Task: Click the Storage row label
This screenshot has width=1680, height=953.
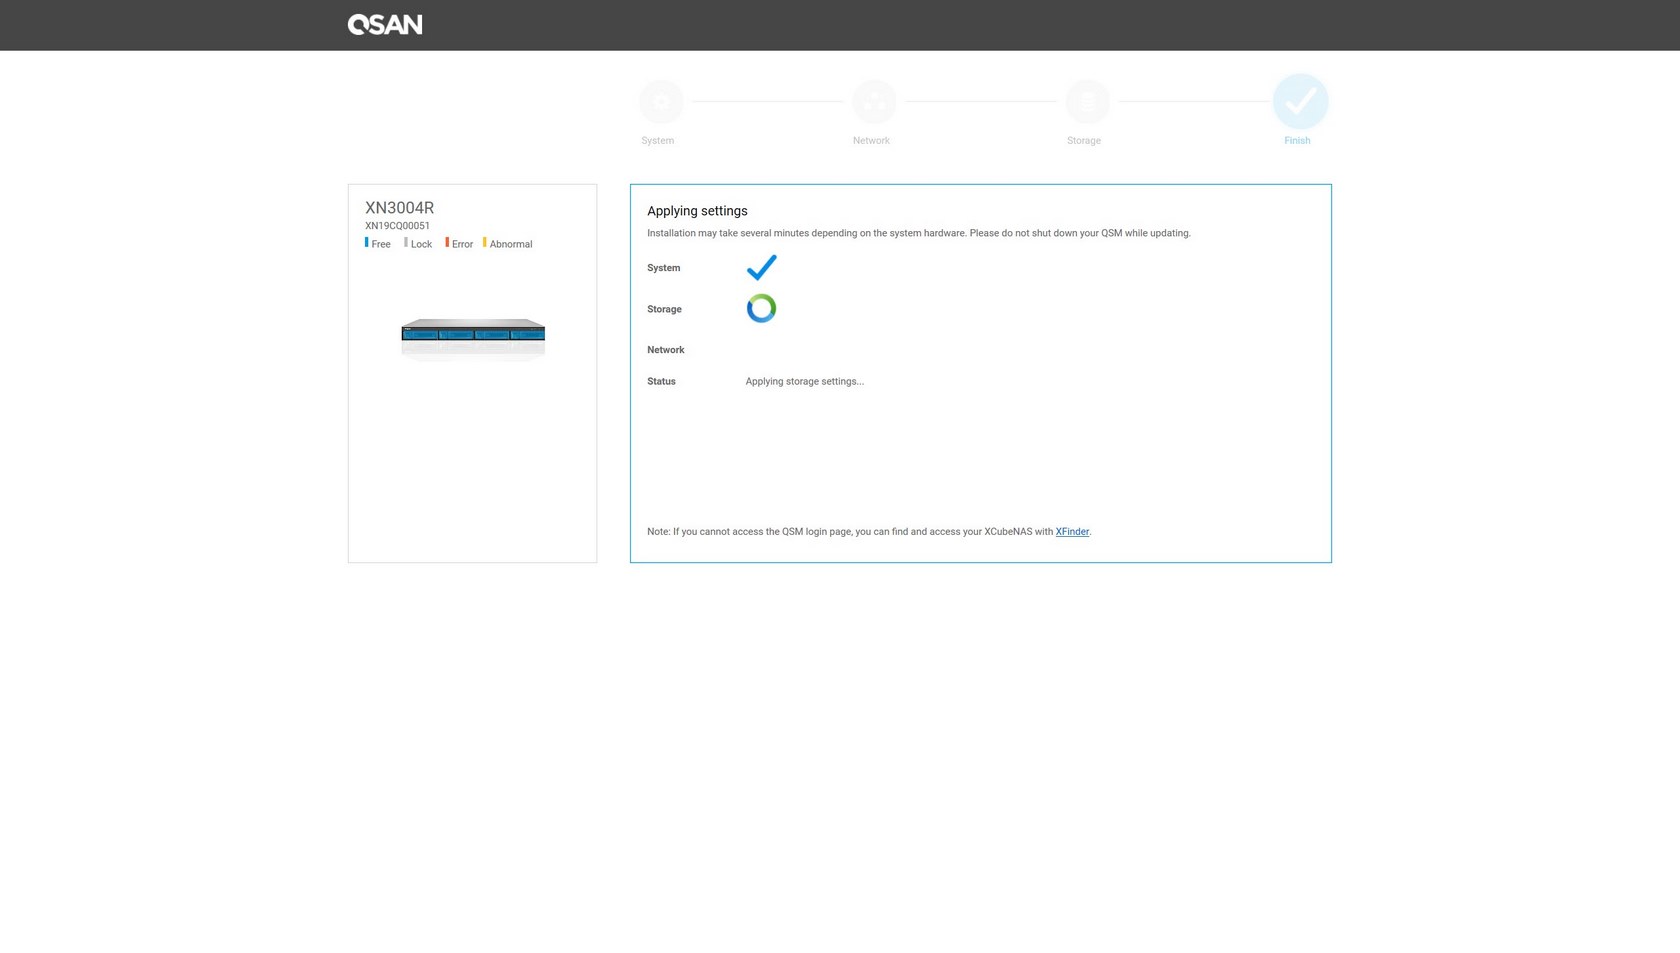Action: click(x=664, y=309)
